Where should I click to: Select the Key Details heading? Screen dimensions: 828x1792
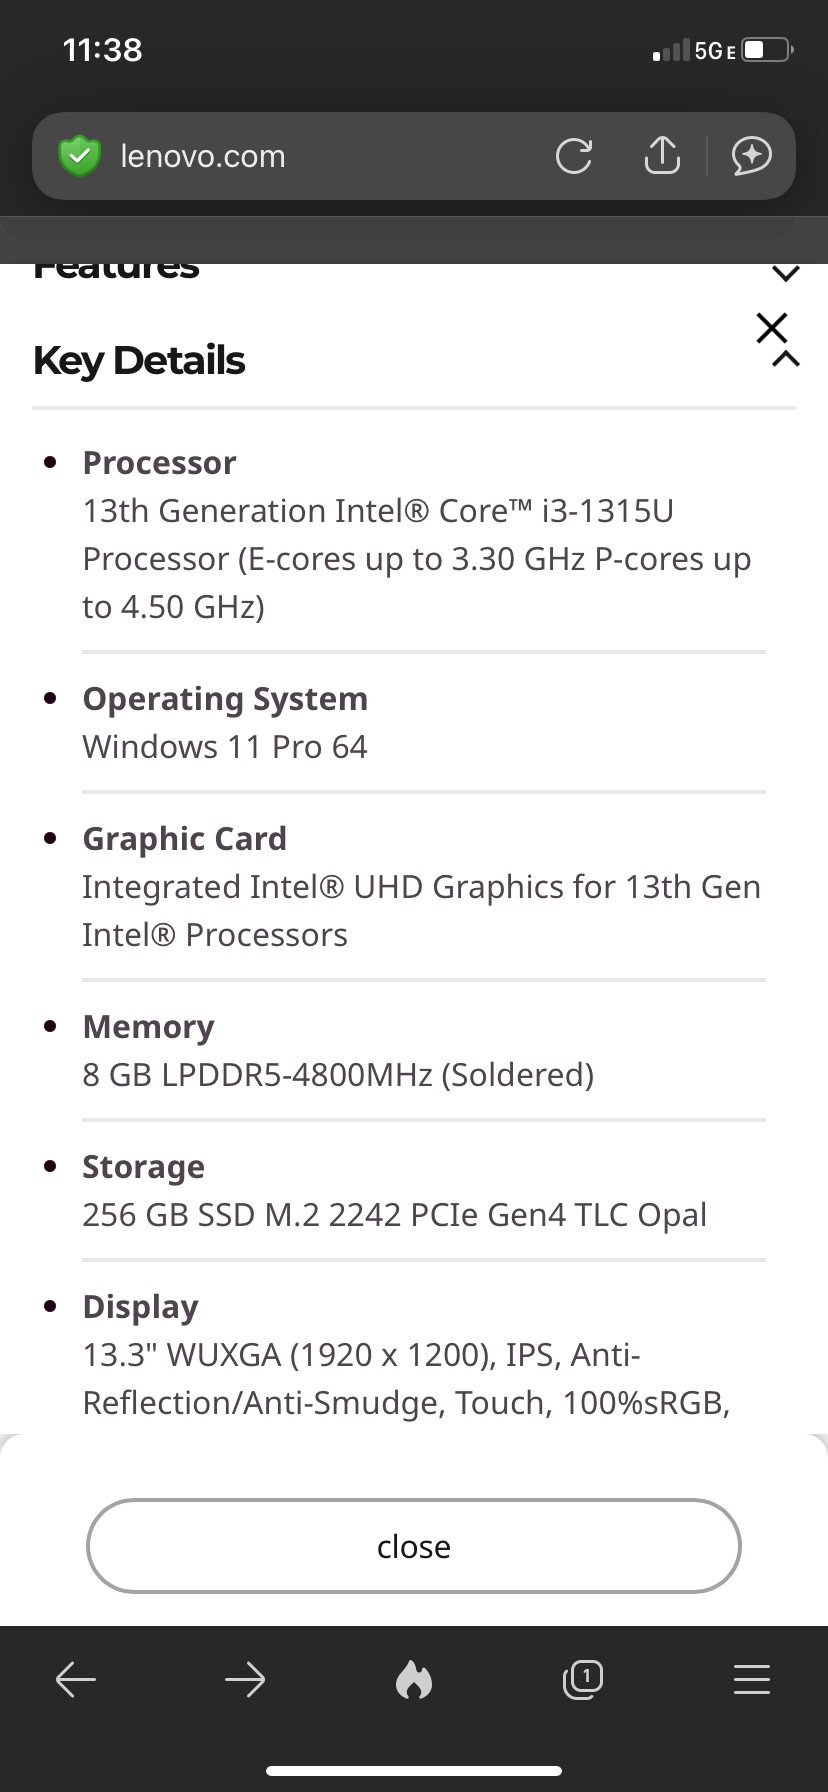coord(139,360)
